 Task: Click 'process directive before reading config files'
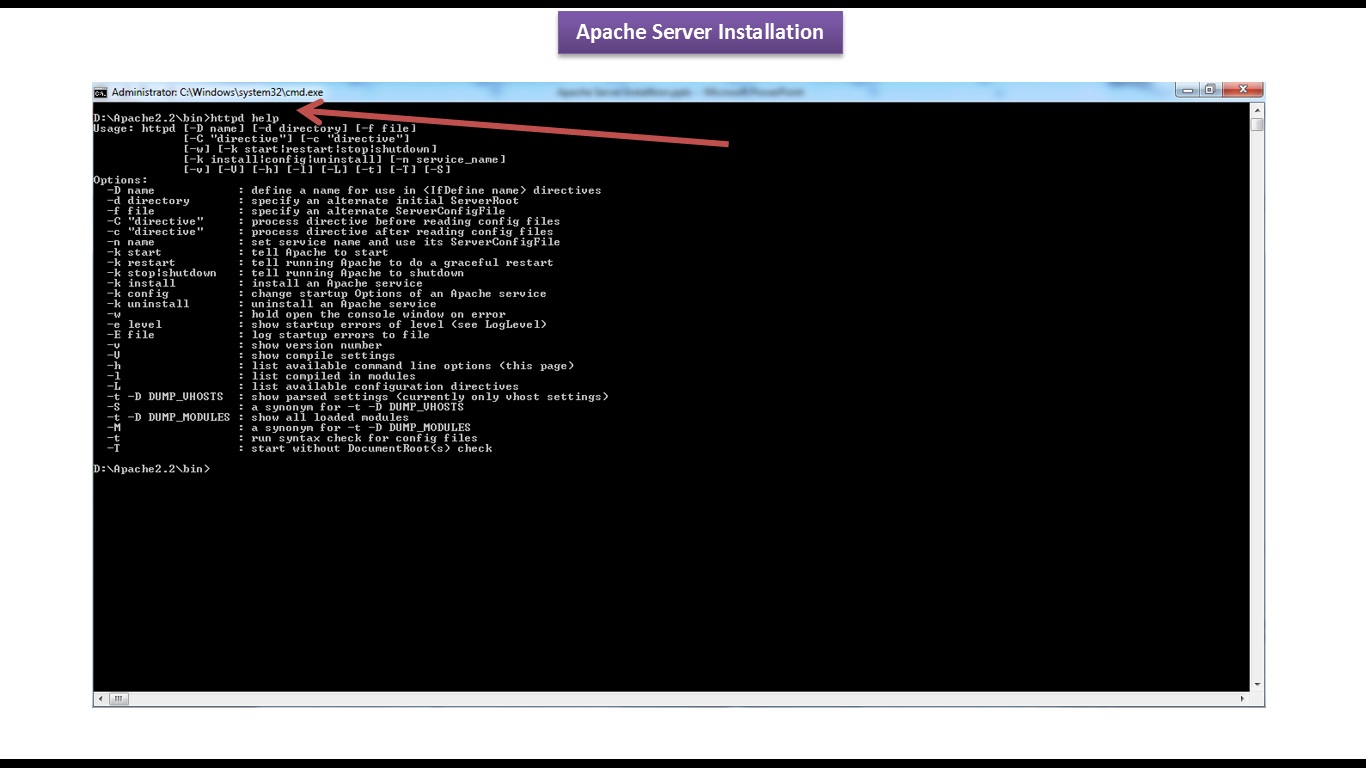405,221
